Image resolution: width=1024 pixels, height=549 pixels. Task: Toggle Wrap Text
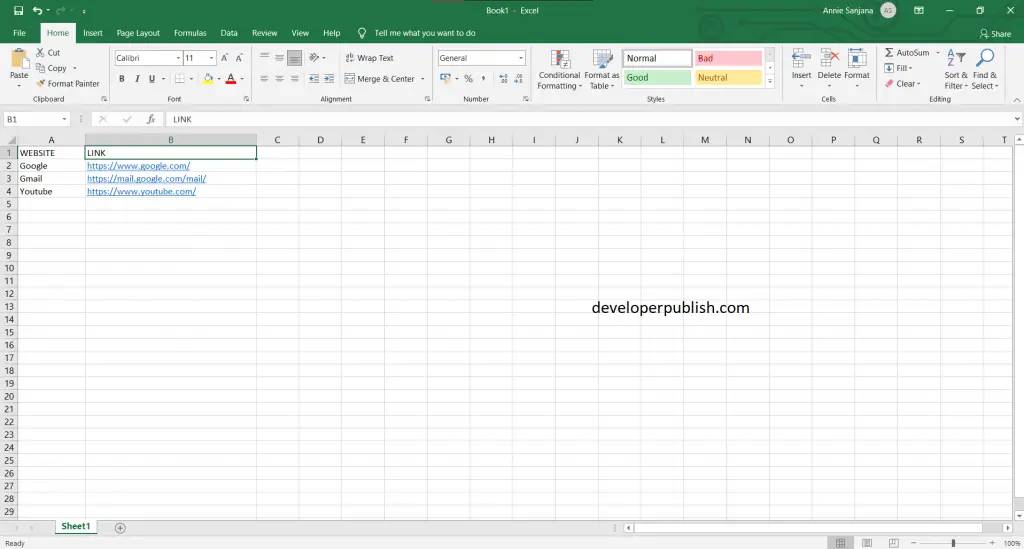click(x=370, y=58)
